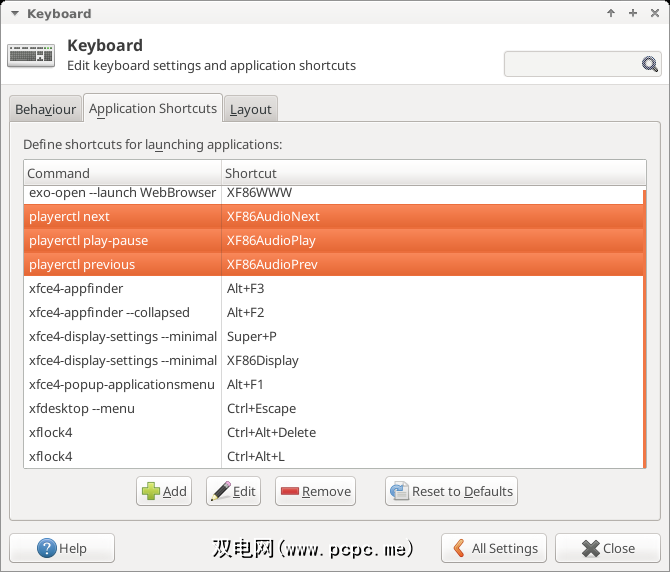The height and width of the screenshot is (572, 670).
Task: Sort by the Command column header
Action: [122, 173]
